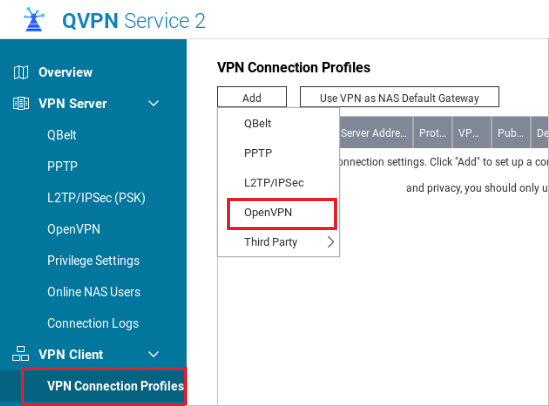Image resolution: width=549 pixels, height=406 pixels.
Task: Collapse the VPN Server section chevron
Action: coord(153,103)
